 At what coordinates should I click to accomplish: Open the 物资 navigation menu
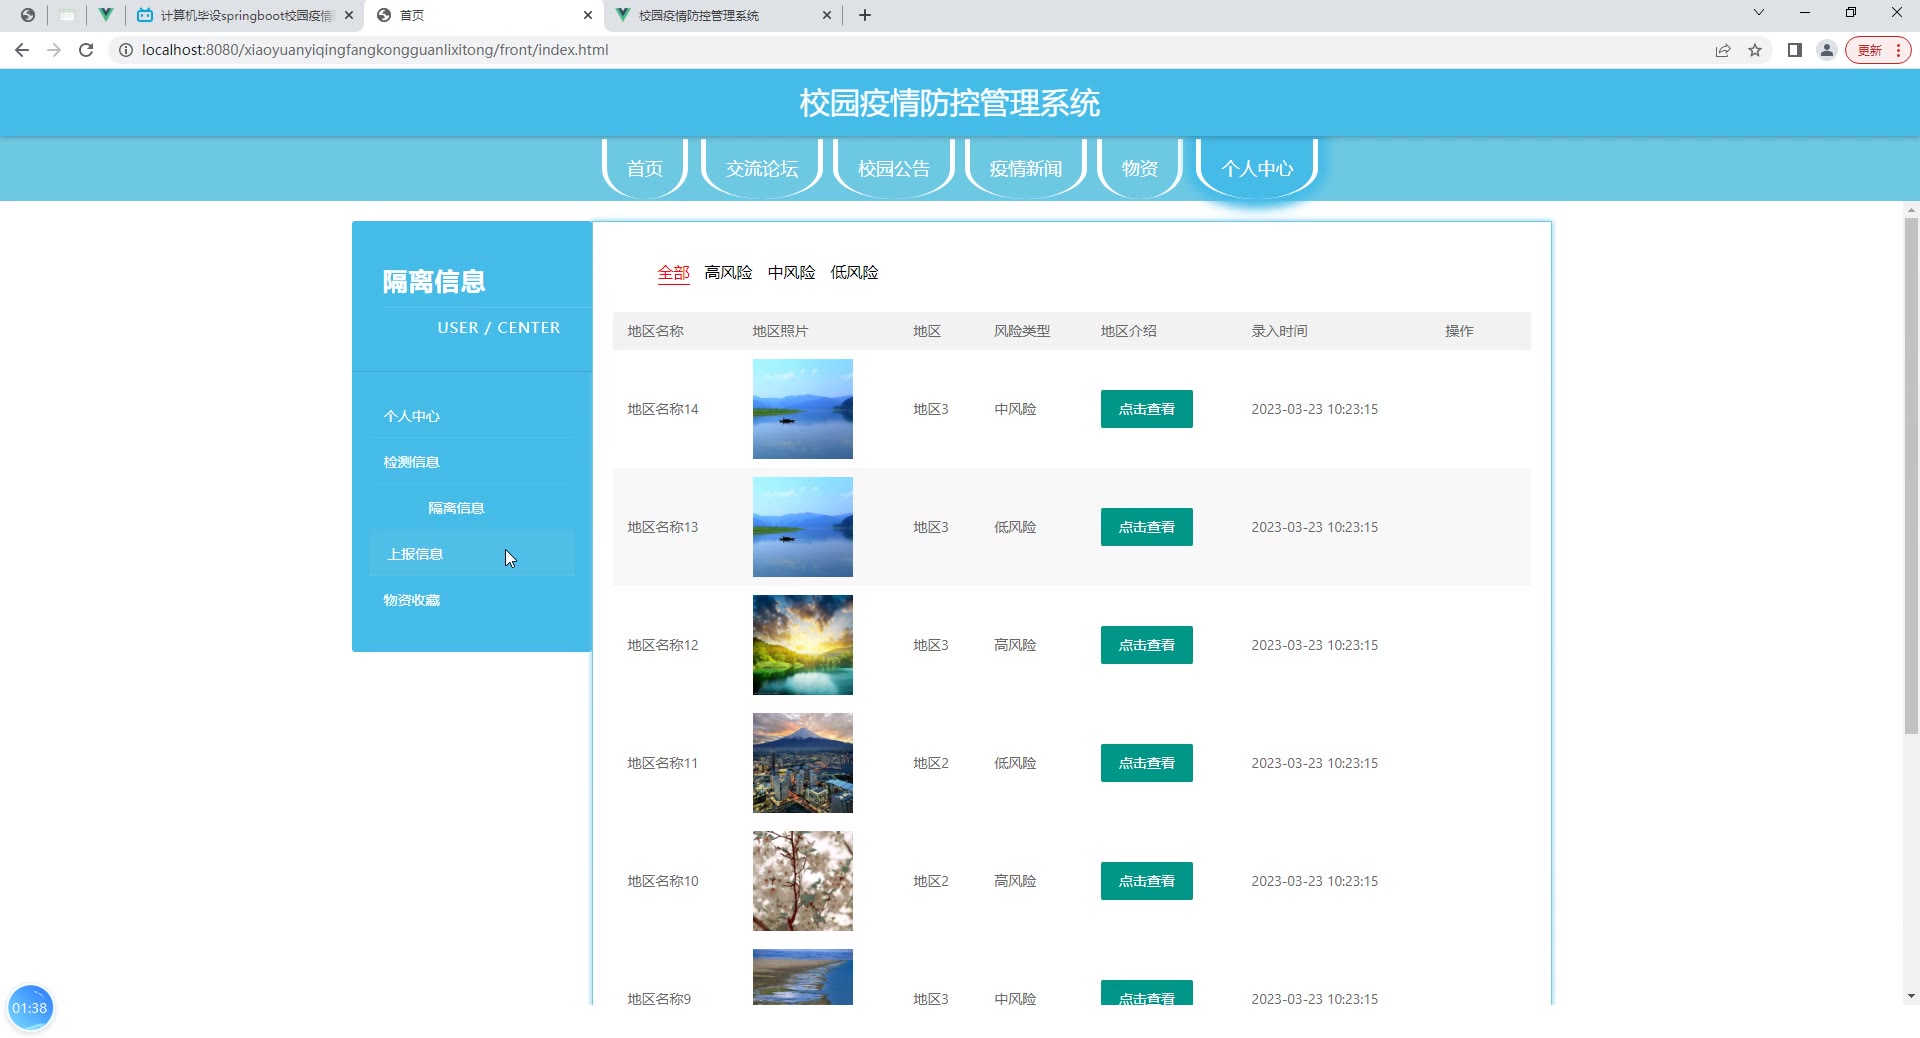point(1140,168)
